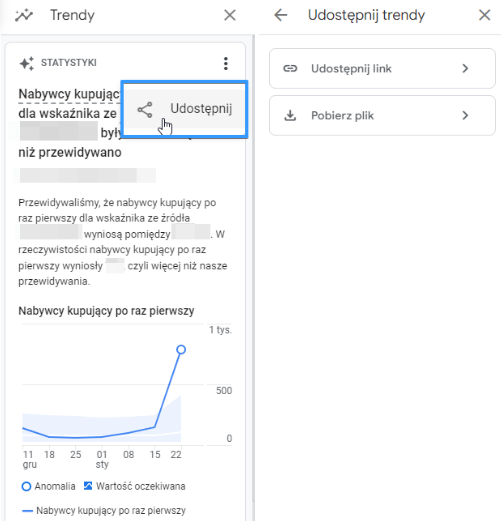The image size is (502, 521).
Task: Close the Udostępnij trendy panel
Action: click(x=484, y=15)
